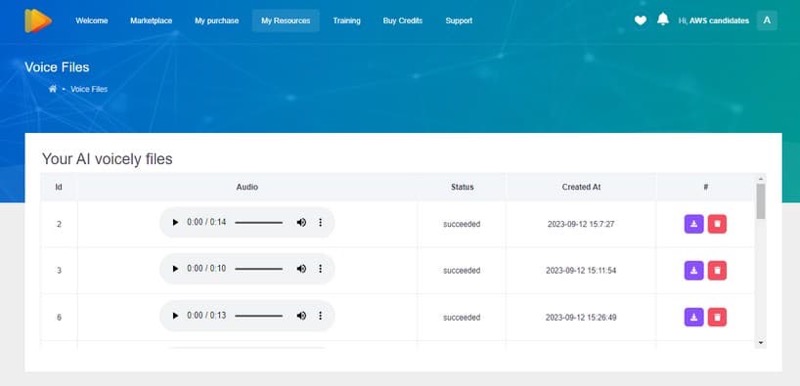The image size is (800, 386).
Task: Click the timestamp 2023-09-12 15:11:54
Action: (x=581, y=270)
